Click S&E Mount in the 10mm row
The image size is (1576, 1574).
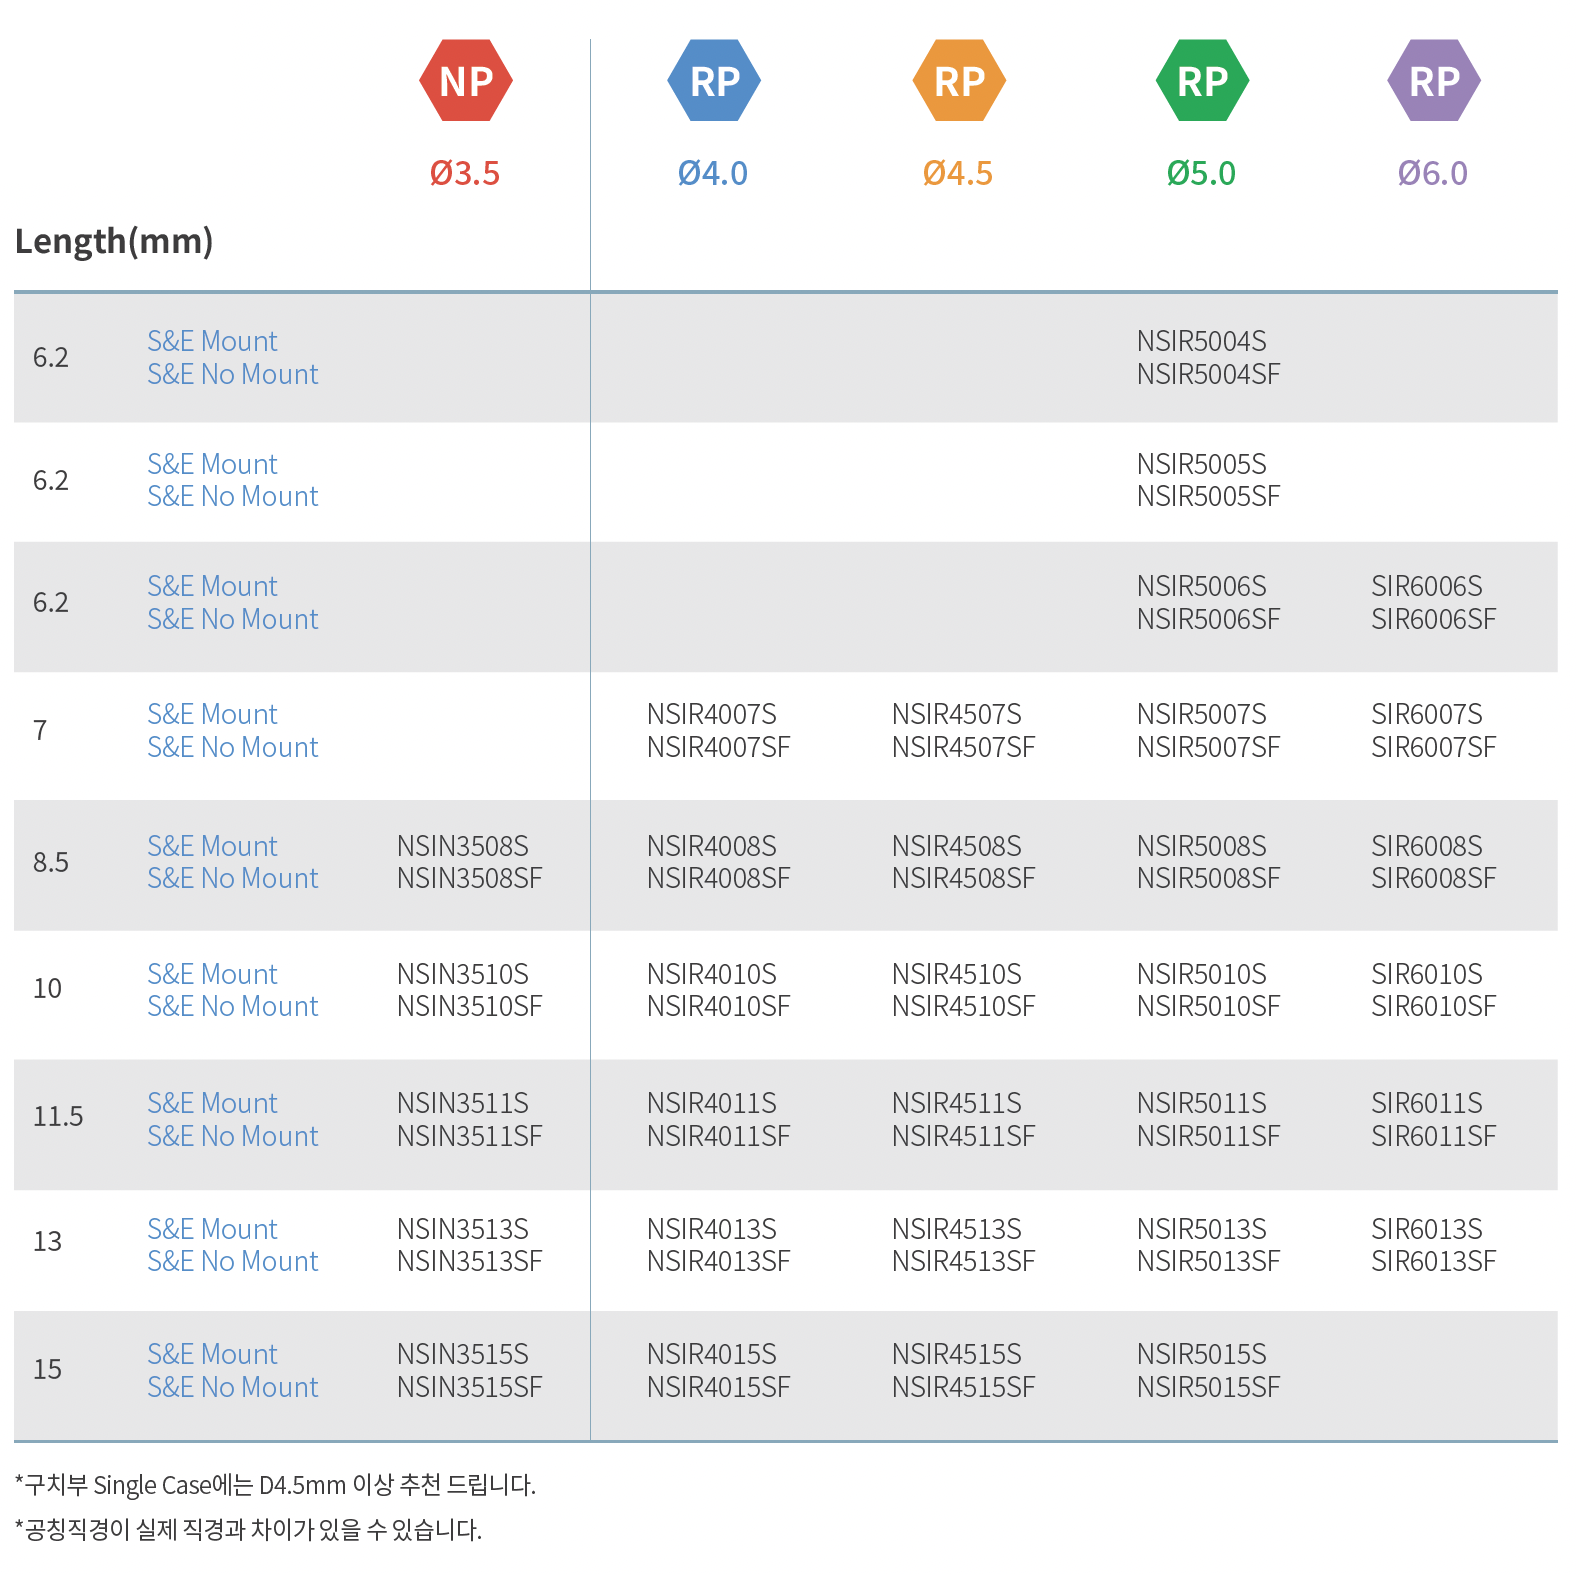point(212,974)
